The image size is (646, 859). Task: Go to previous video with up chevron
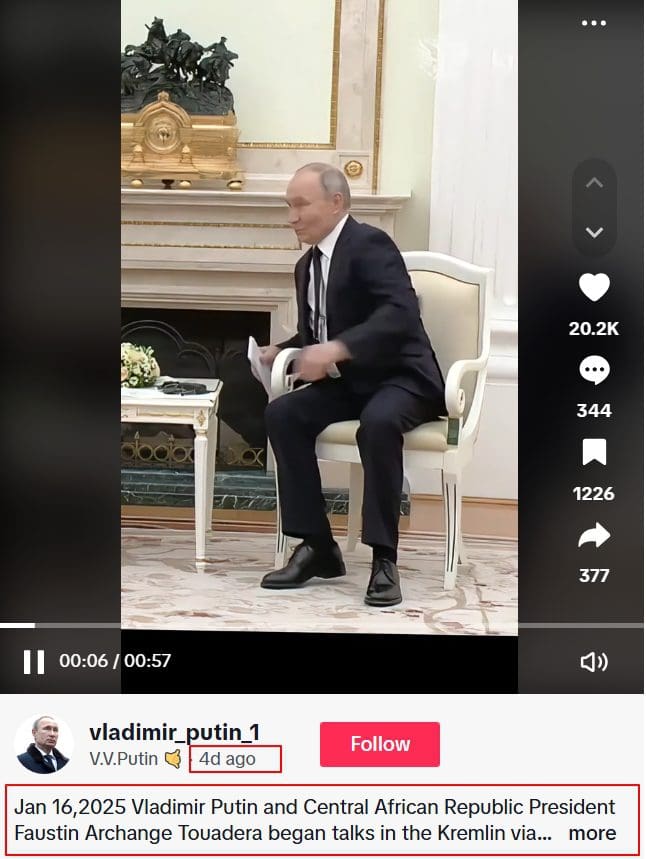pos(594,182)
